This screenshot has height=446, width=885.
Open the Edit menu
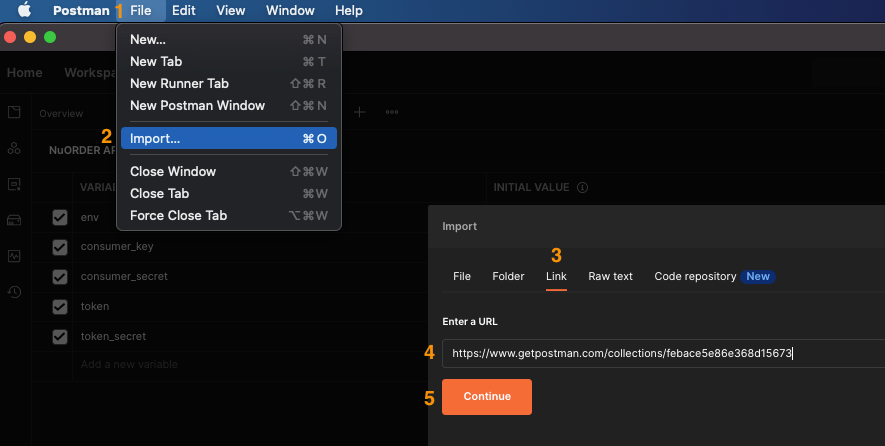click(184, 10)
